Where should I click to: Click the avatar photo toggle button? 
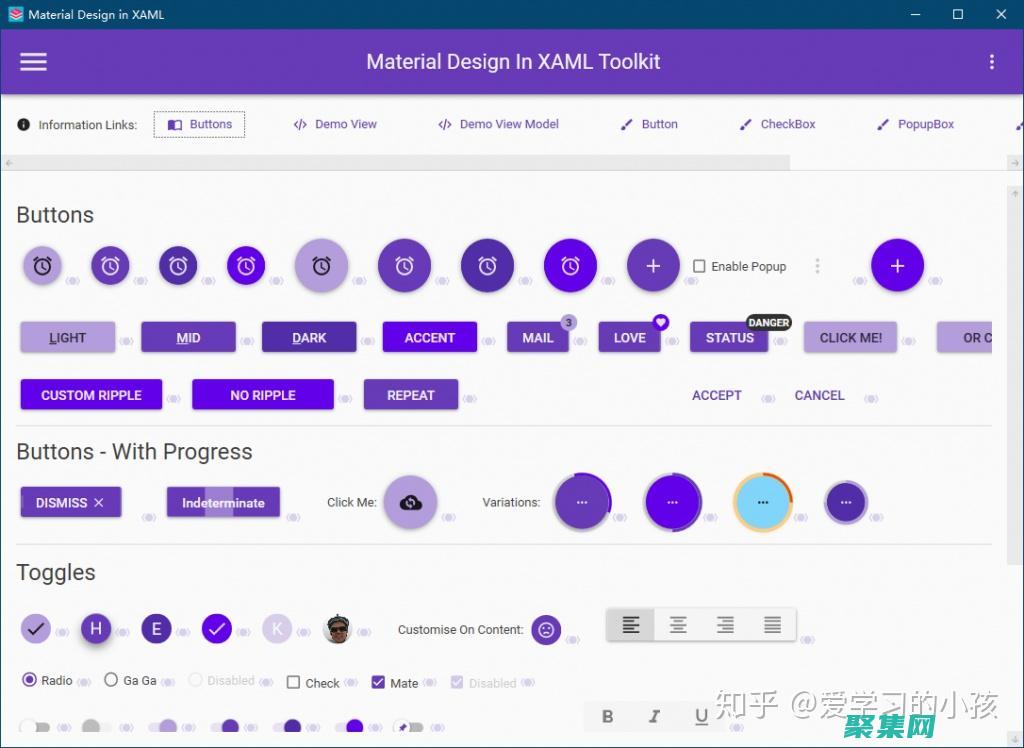pos(338,629)
